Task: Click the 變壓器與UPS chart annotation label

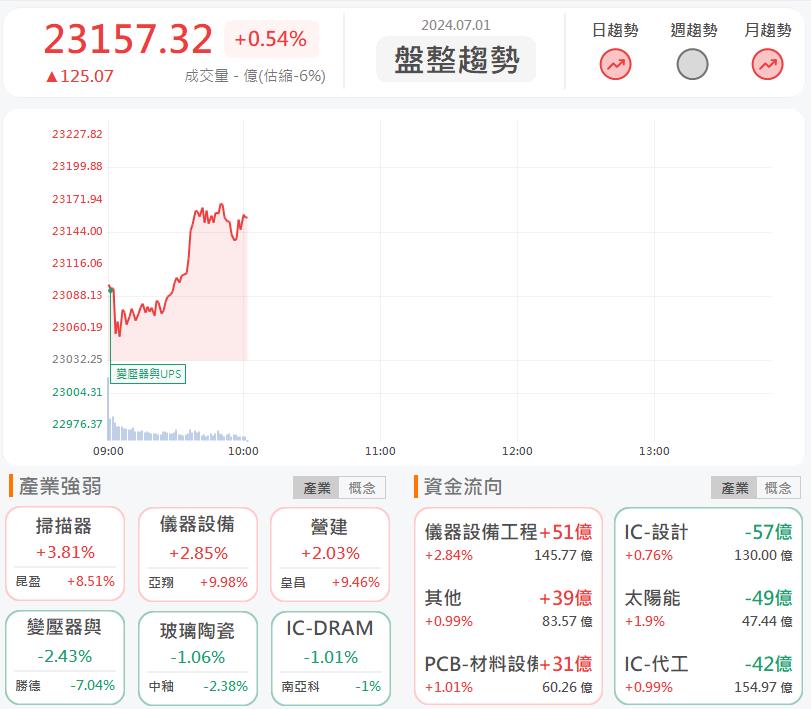Action: click(x=148, y=374)
